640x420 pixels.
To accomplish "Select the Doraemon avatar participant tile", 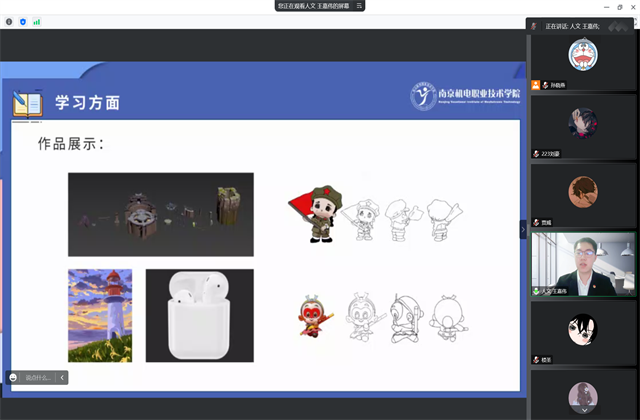I will (x=582, y=55).
